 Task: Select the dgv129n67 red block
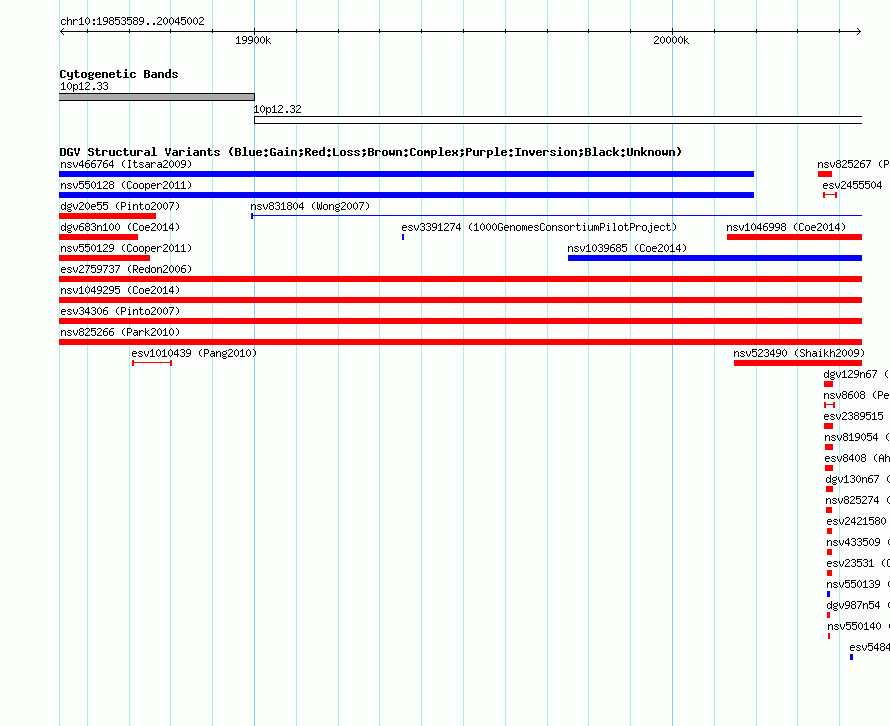829,384
